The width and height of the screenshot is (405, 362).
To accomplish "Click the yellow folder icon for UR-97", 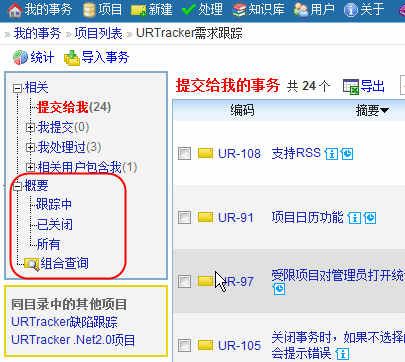I will click(x=205, y=281).
